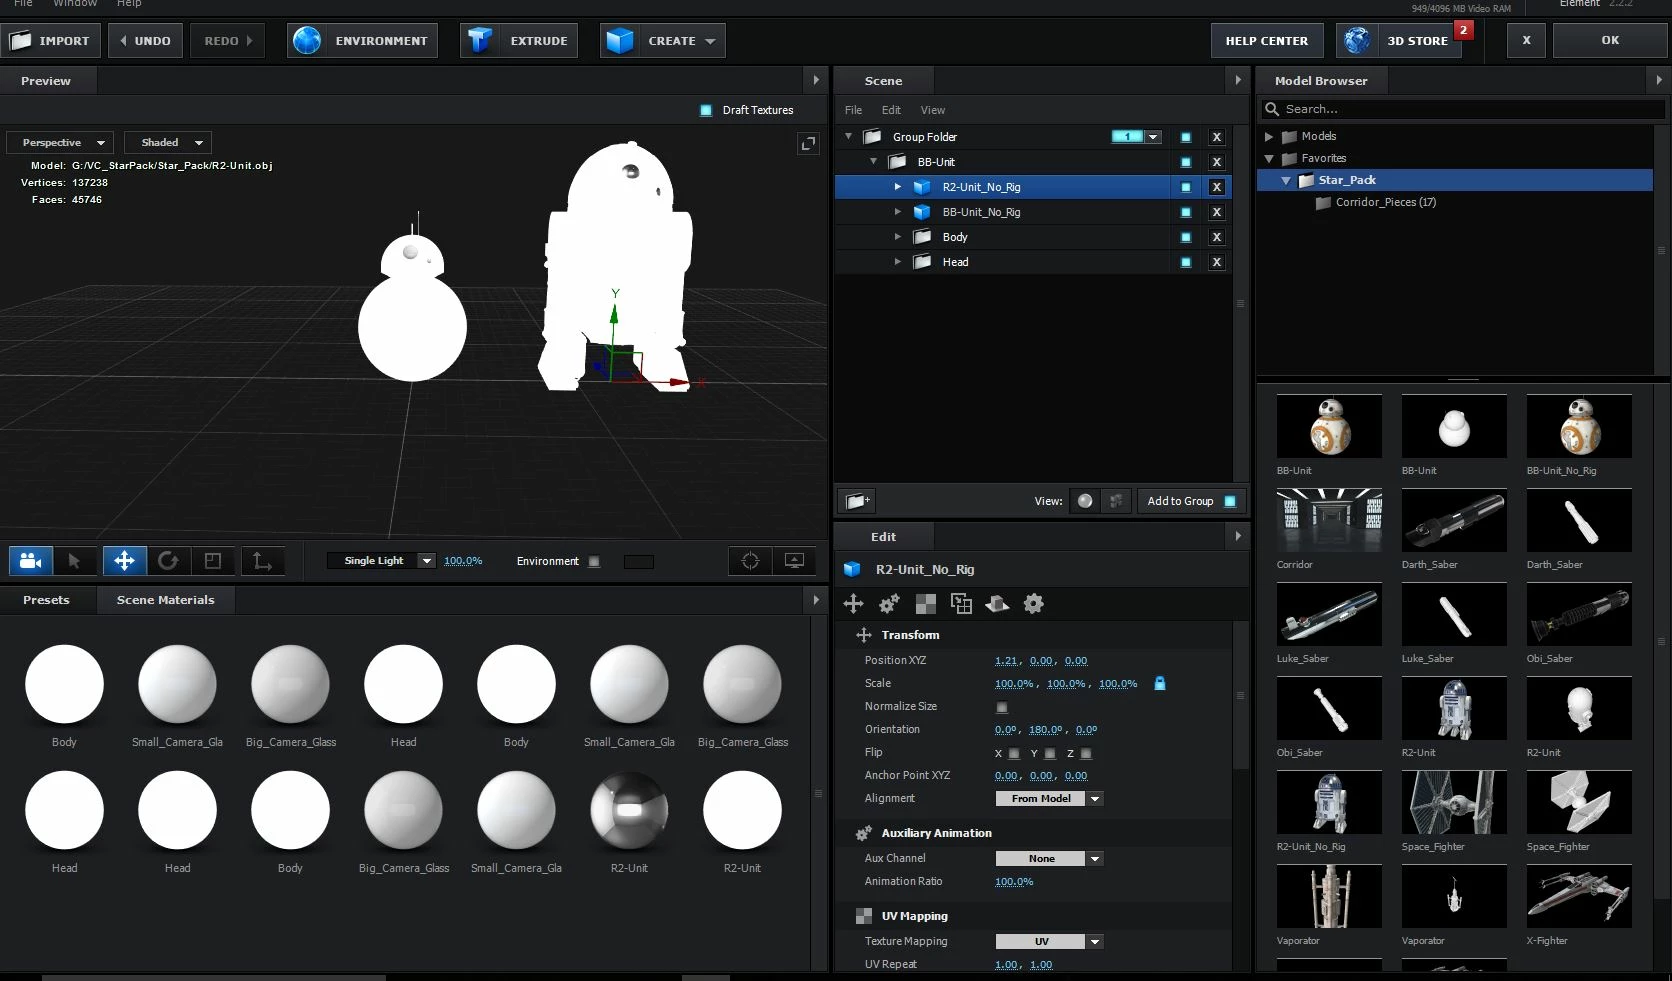Click the Import button
The width and height of the screenshot is (1672, 981).
[x=50, y=41]
